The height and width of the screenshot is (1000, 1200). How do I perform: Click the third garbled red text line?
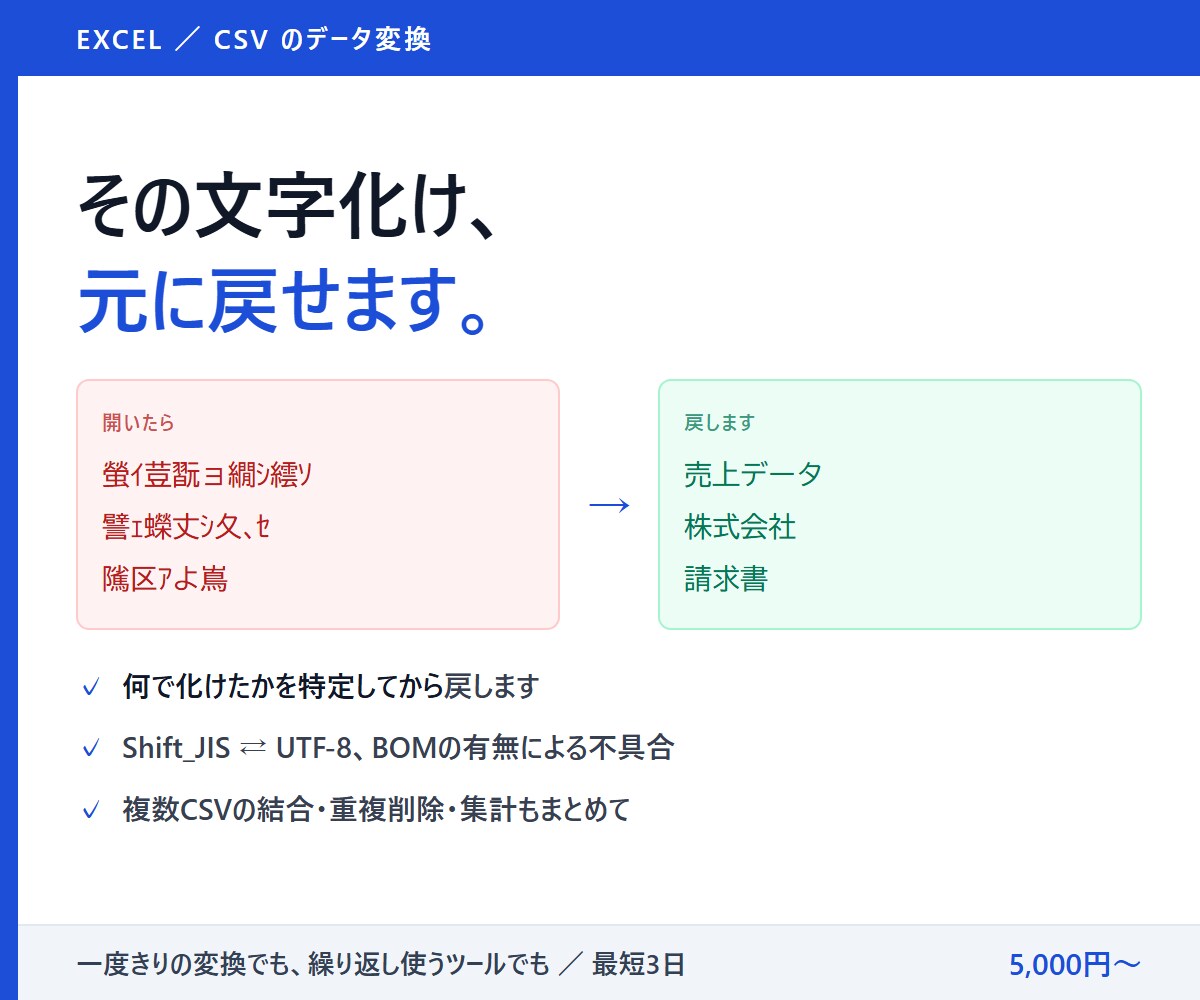click(x=166, y=578)
